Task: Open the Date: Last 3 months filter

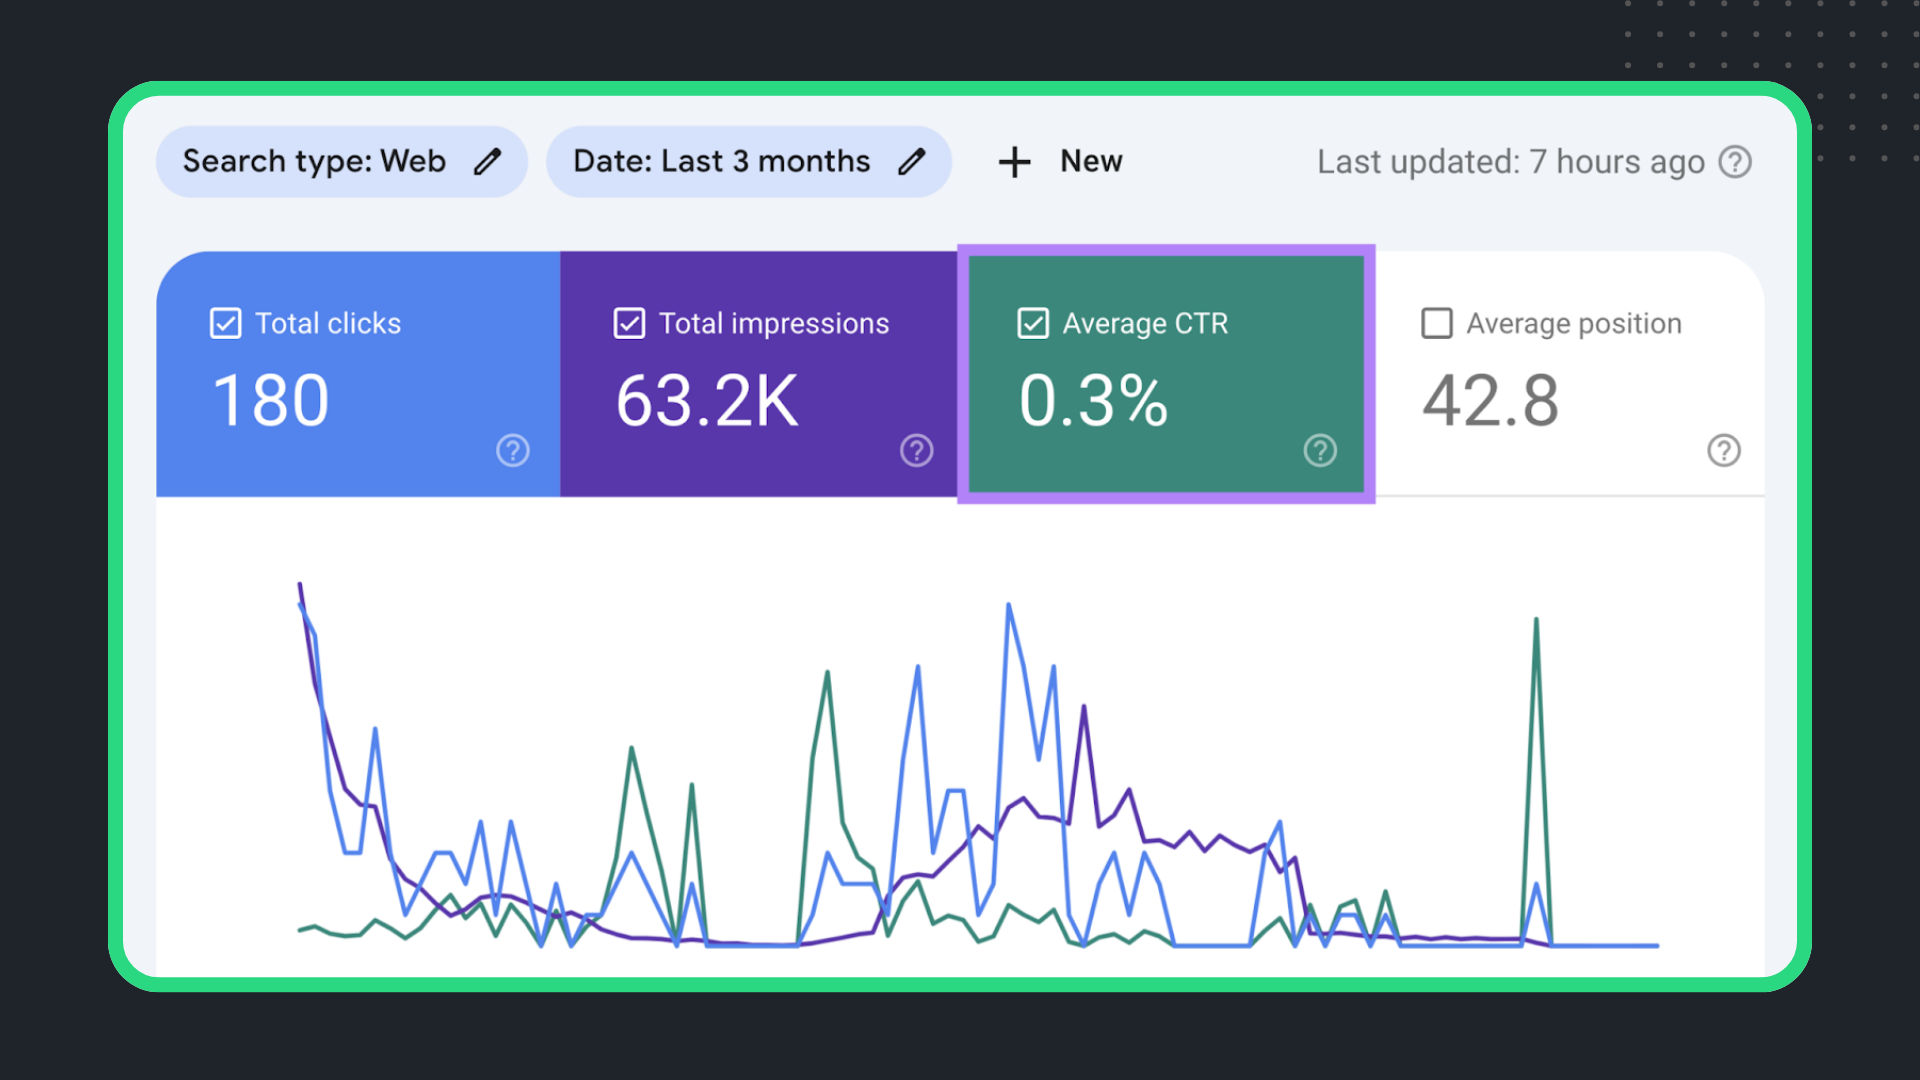Action: [721, 162]
